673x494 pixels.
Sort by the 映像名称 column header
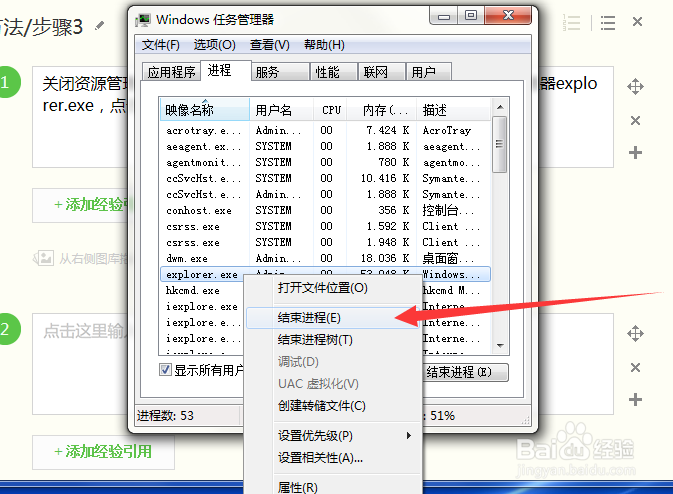tap(205, 110)
